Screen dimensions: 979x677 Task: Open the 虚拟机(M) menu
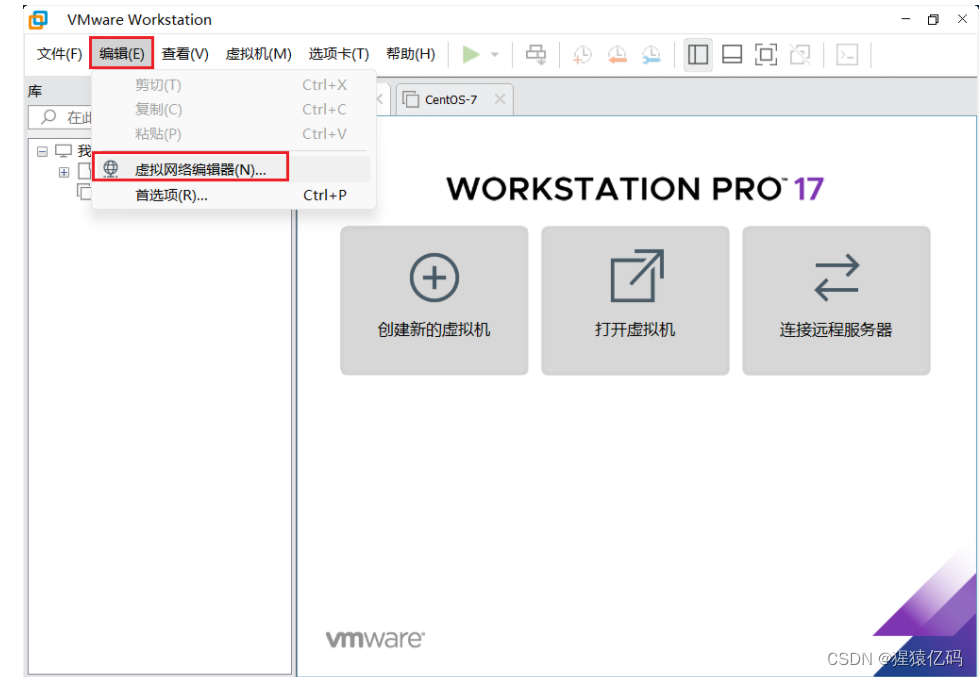258,54
